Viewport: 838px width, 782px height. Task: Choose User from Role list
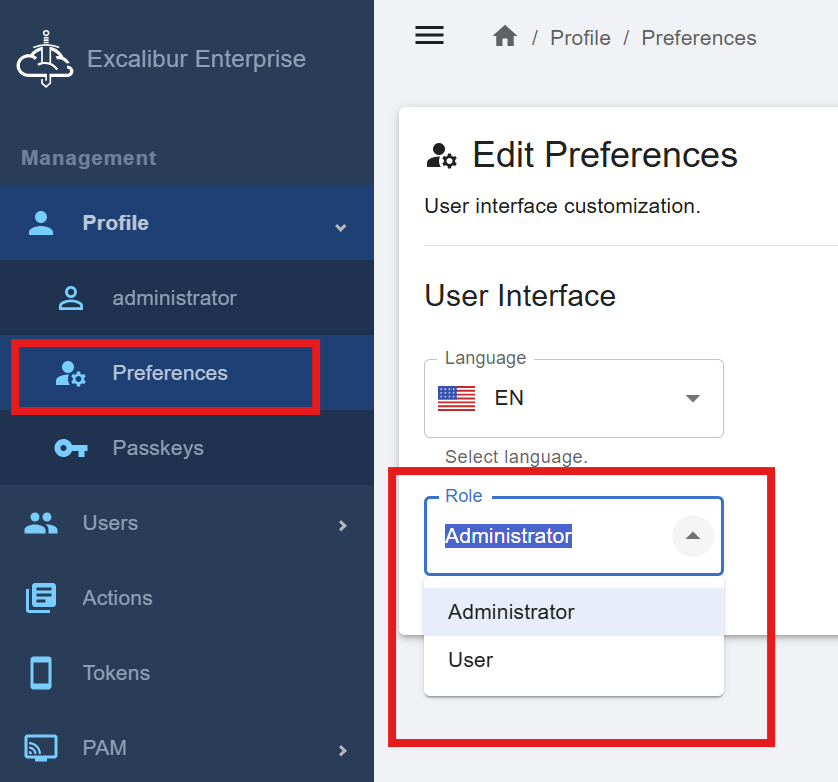pos(573,660)
